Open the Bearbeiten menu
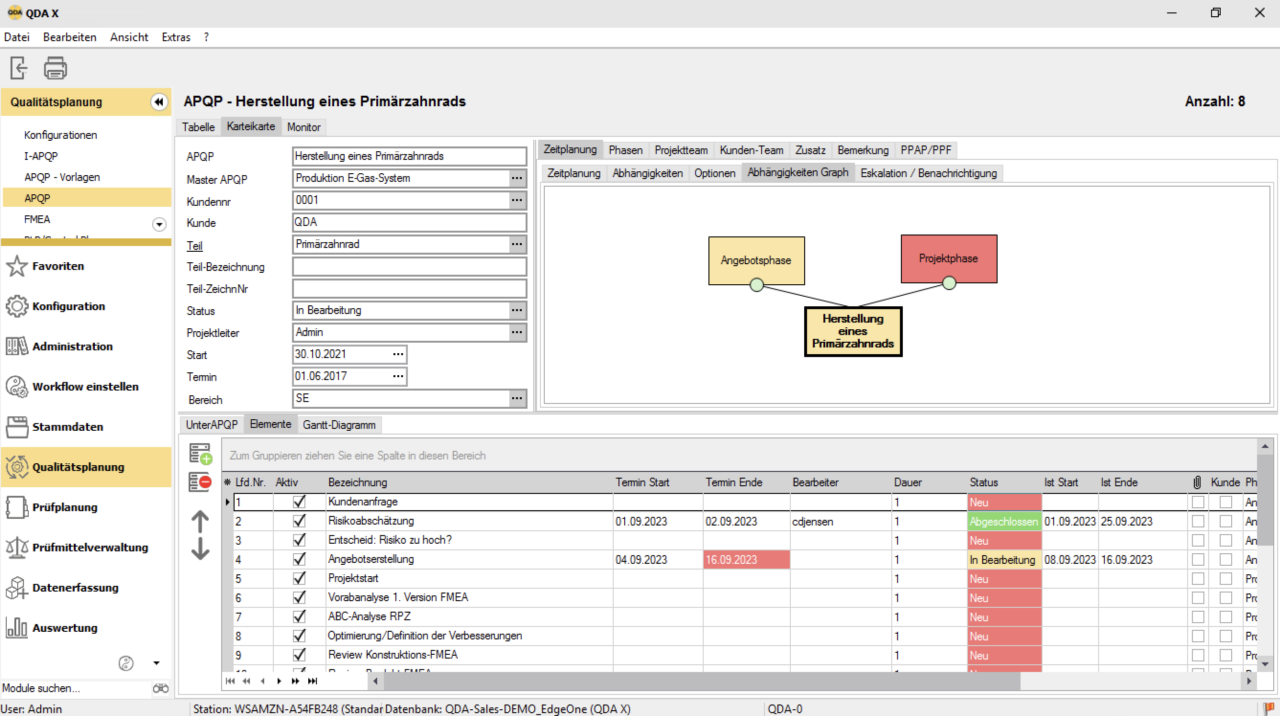Screen dimensions: 1280x716 pyautogui.click(x=70, y=37)
